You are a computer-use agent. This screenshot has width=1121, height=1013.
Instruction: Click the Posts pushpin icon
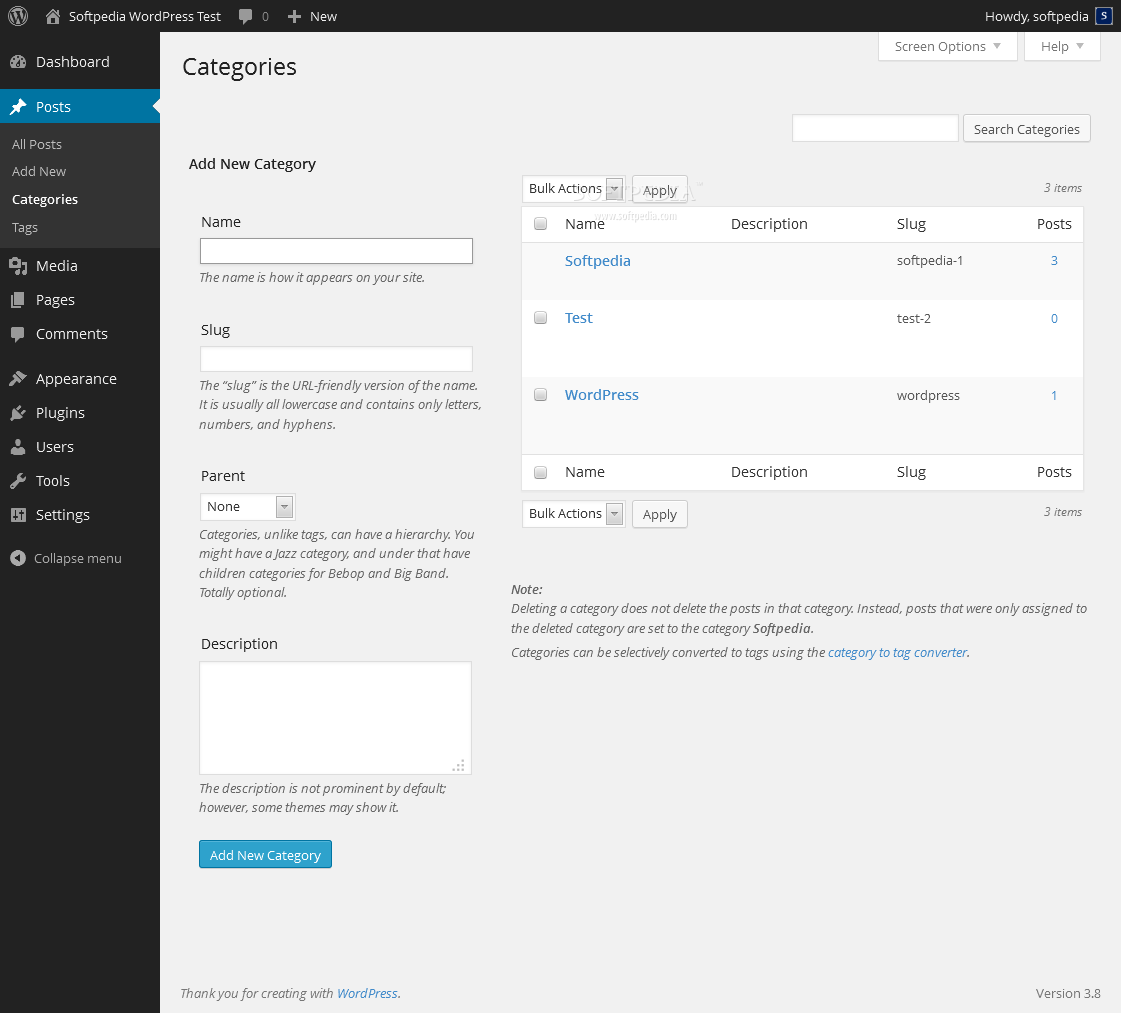(x=18, y=107)
